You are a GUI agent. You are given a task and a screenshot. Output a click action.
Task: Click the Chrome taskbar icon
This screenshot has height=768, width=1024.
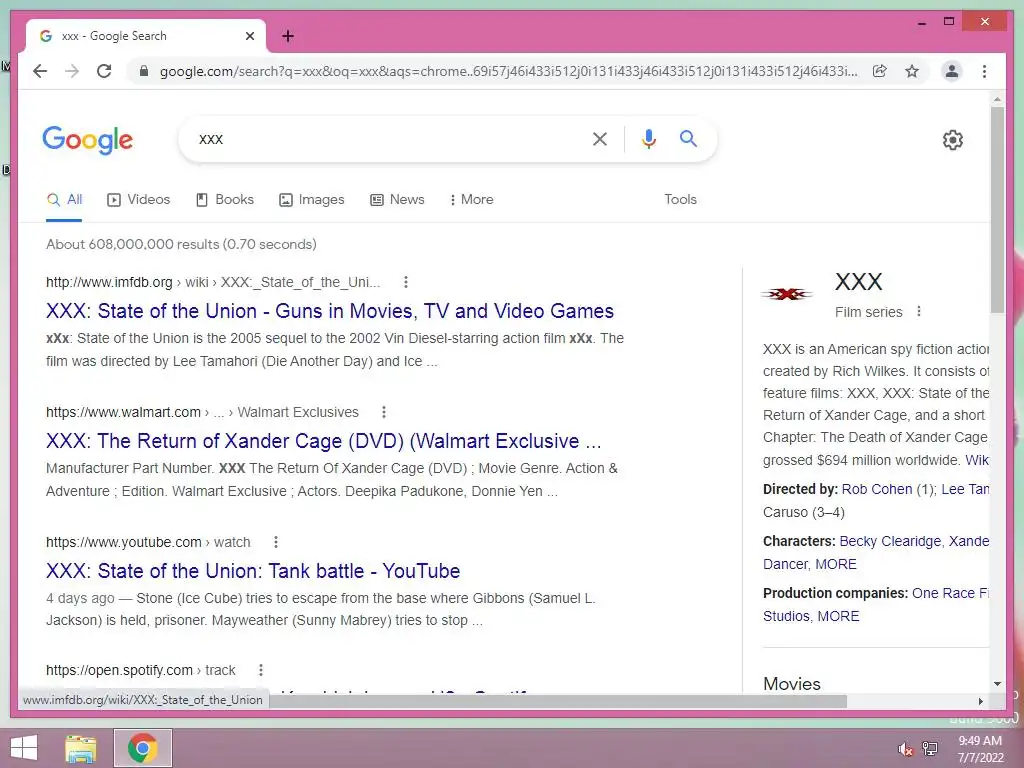[x=143, y=748]
